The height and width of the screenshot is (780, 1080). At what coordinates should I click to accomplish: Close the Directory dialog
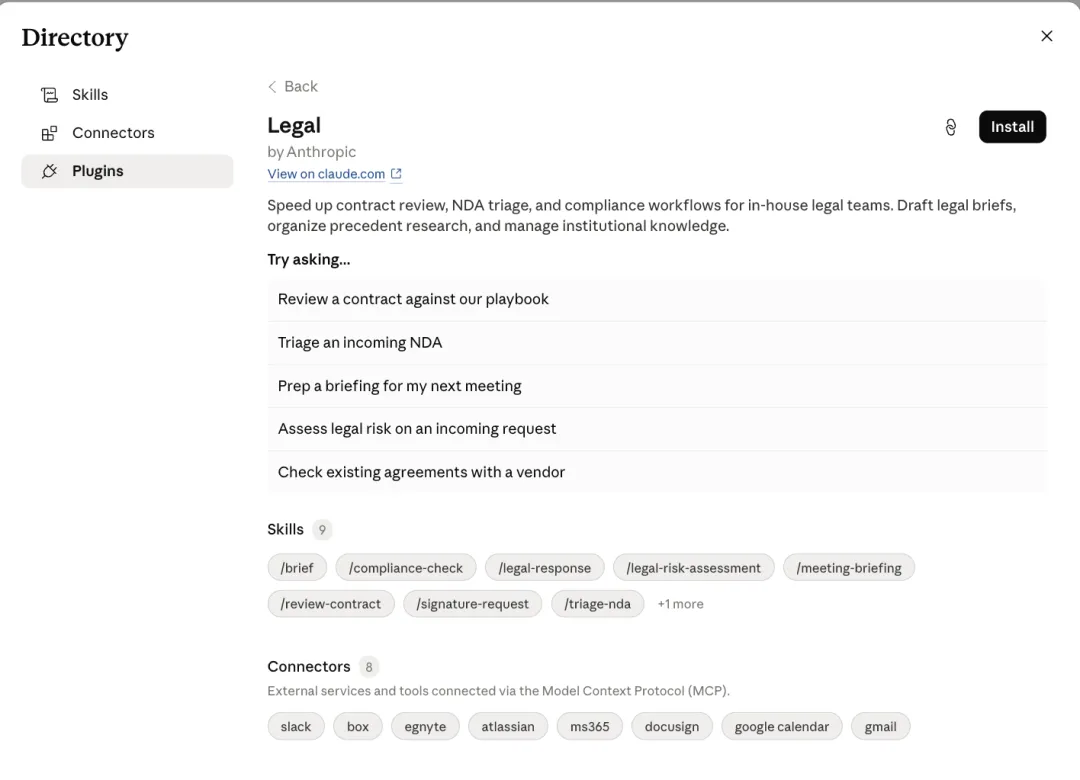tap(1046, 36)
